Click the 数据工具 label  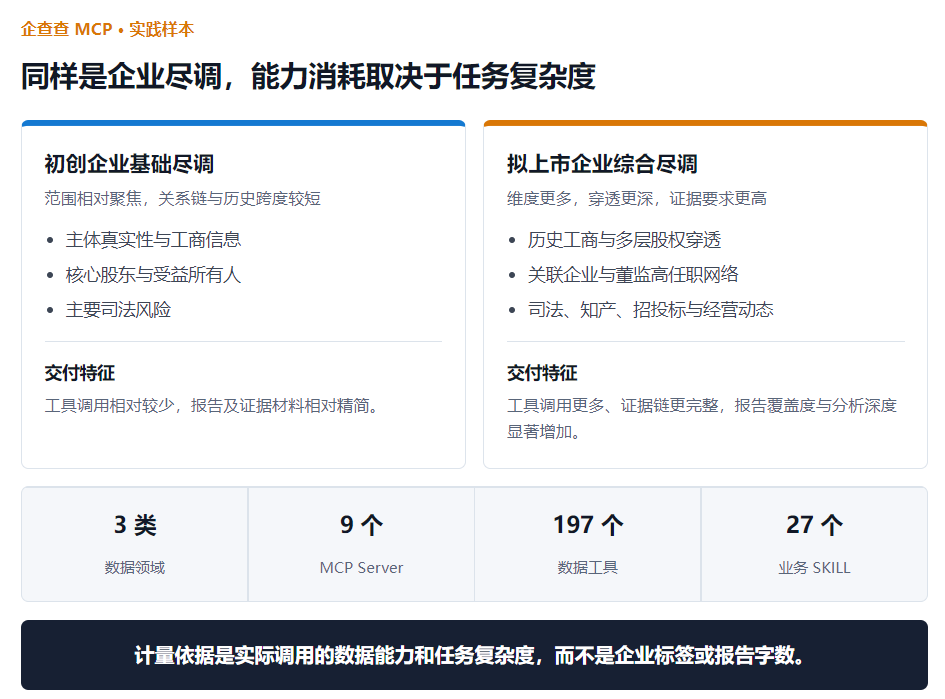588,568
